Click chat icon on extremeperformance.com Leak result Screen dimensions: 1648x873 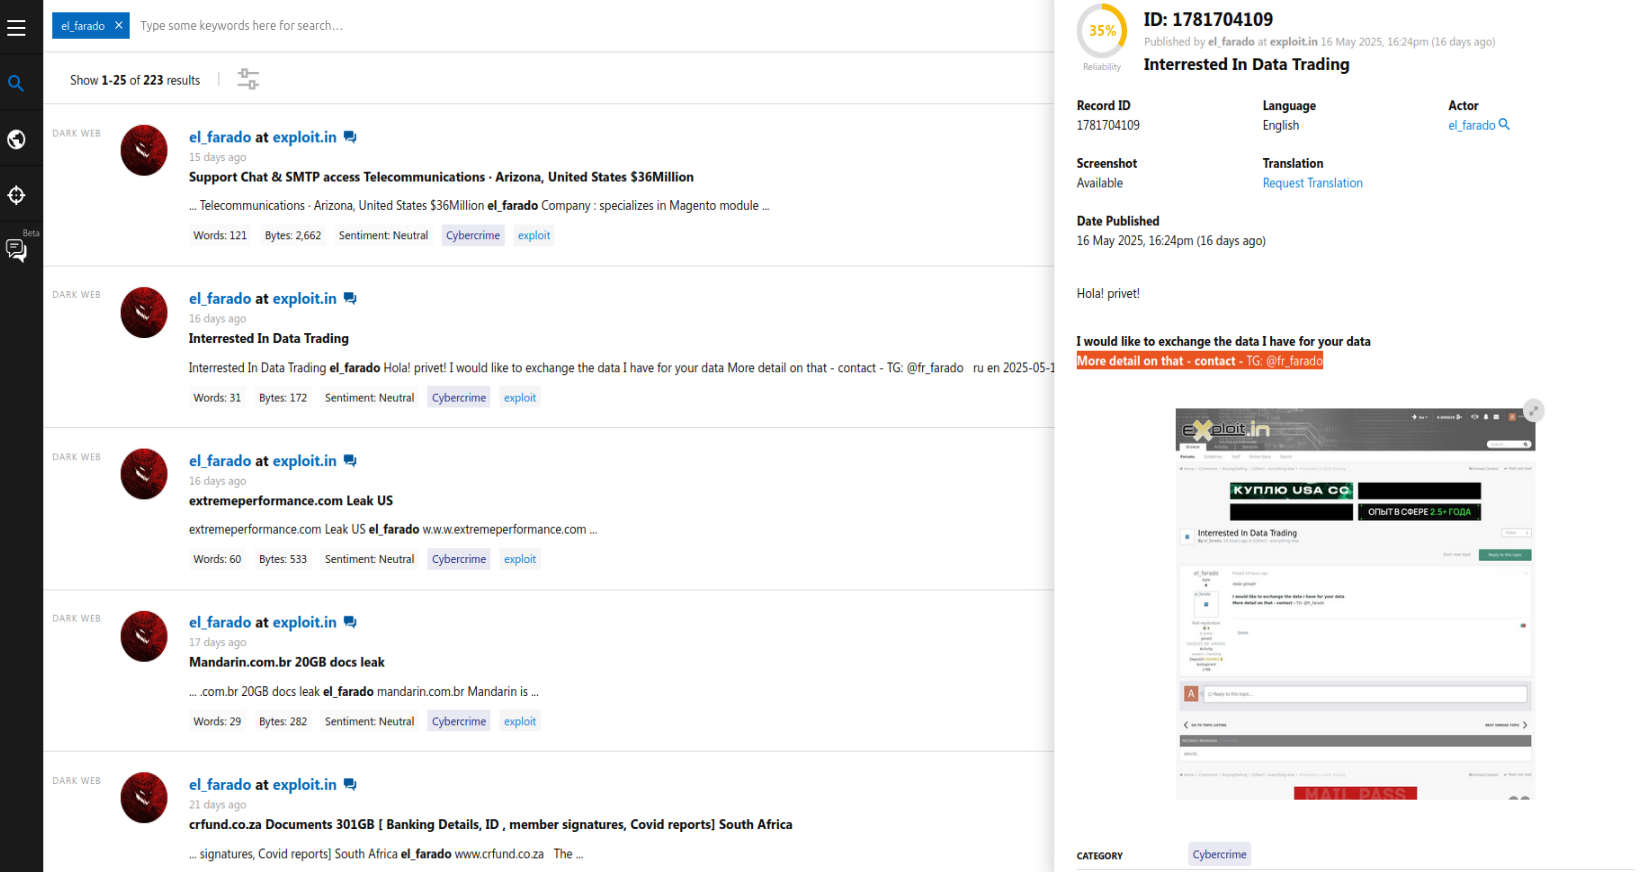point(350,461)
